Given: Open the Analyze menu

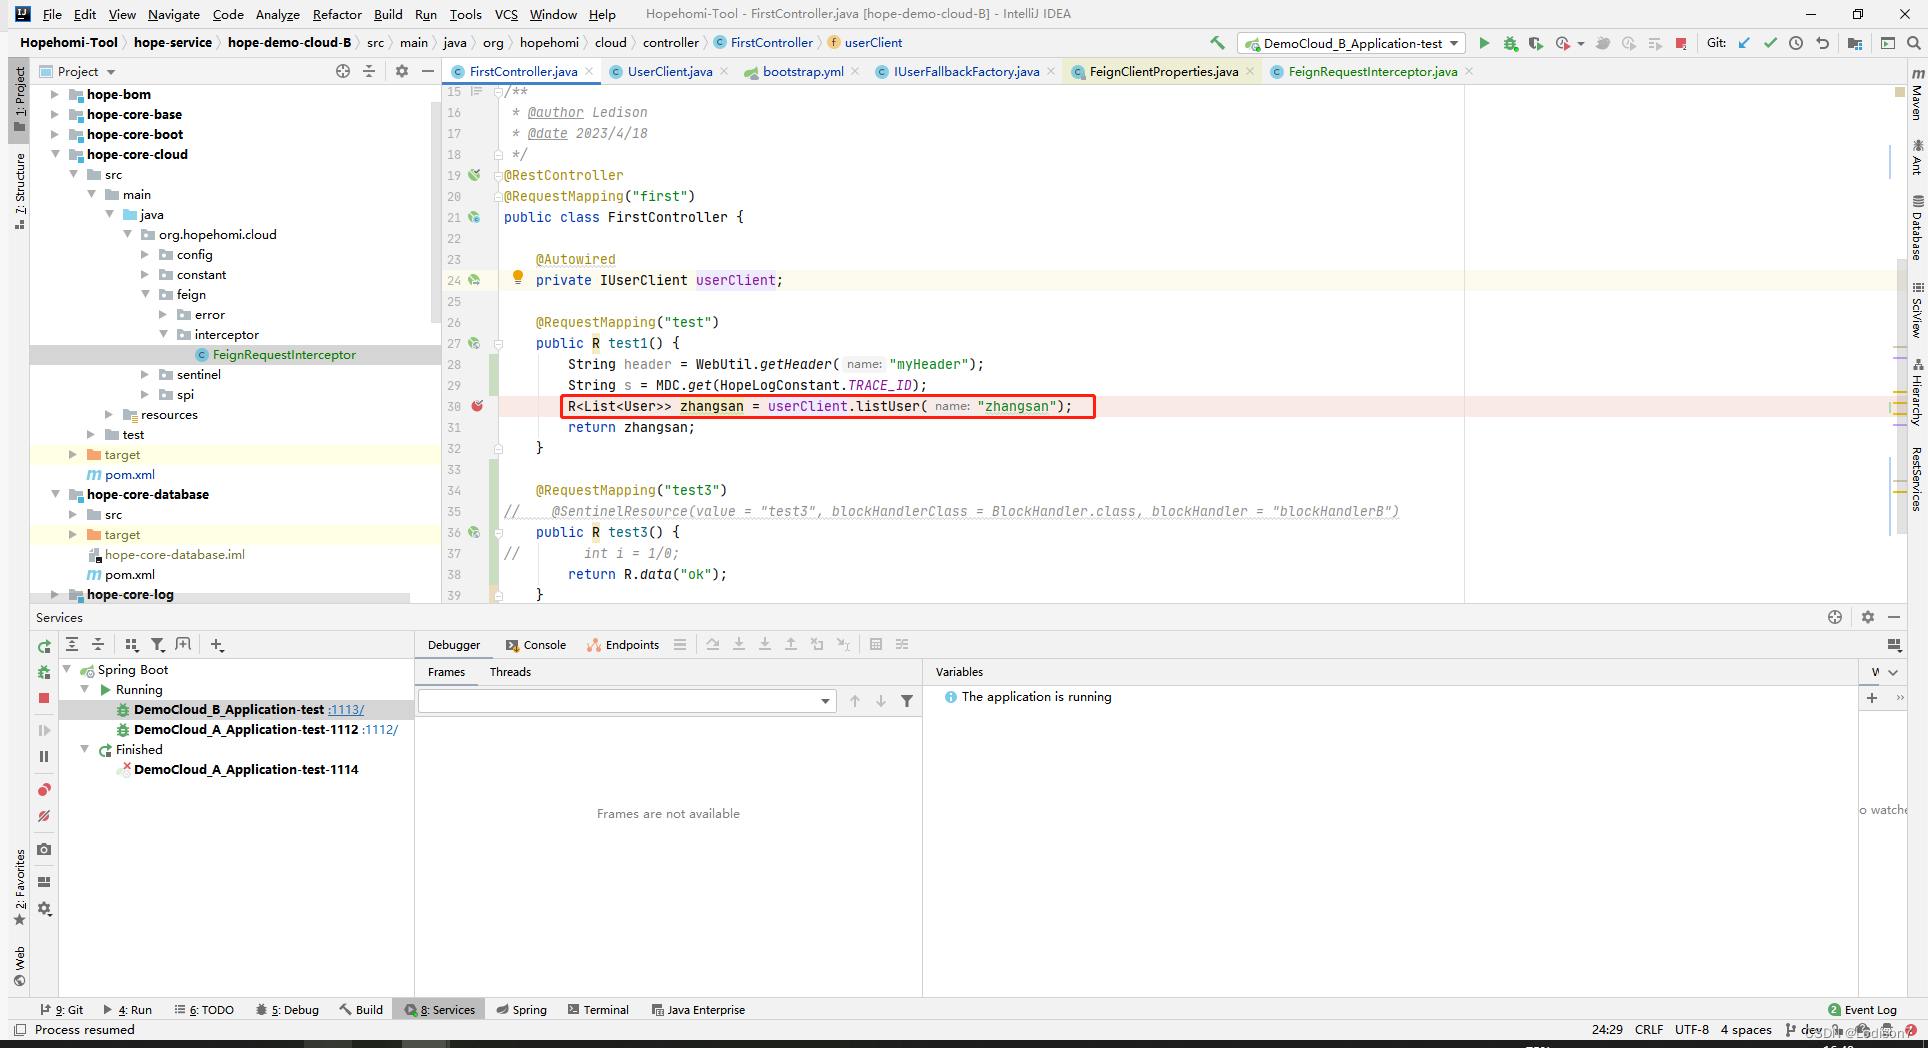Looking at the screenshot, I should pyautogui.click(x=277, y=14).
